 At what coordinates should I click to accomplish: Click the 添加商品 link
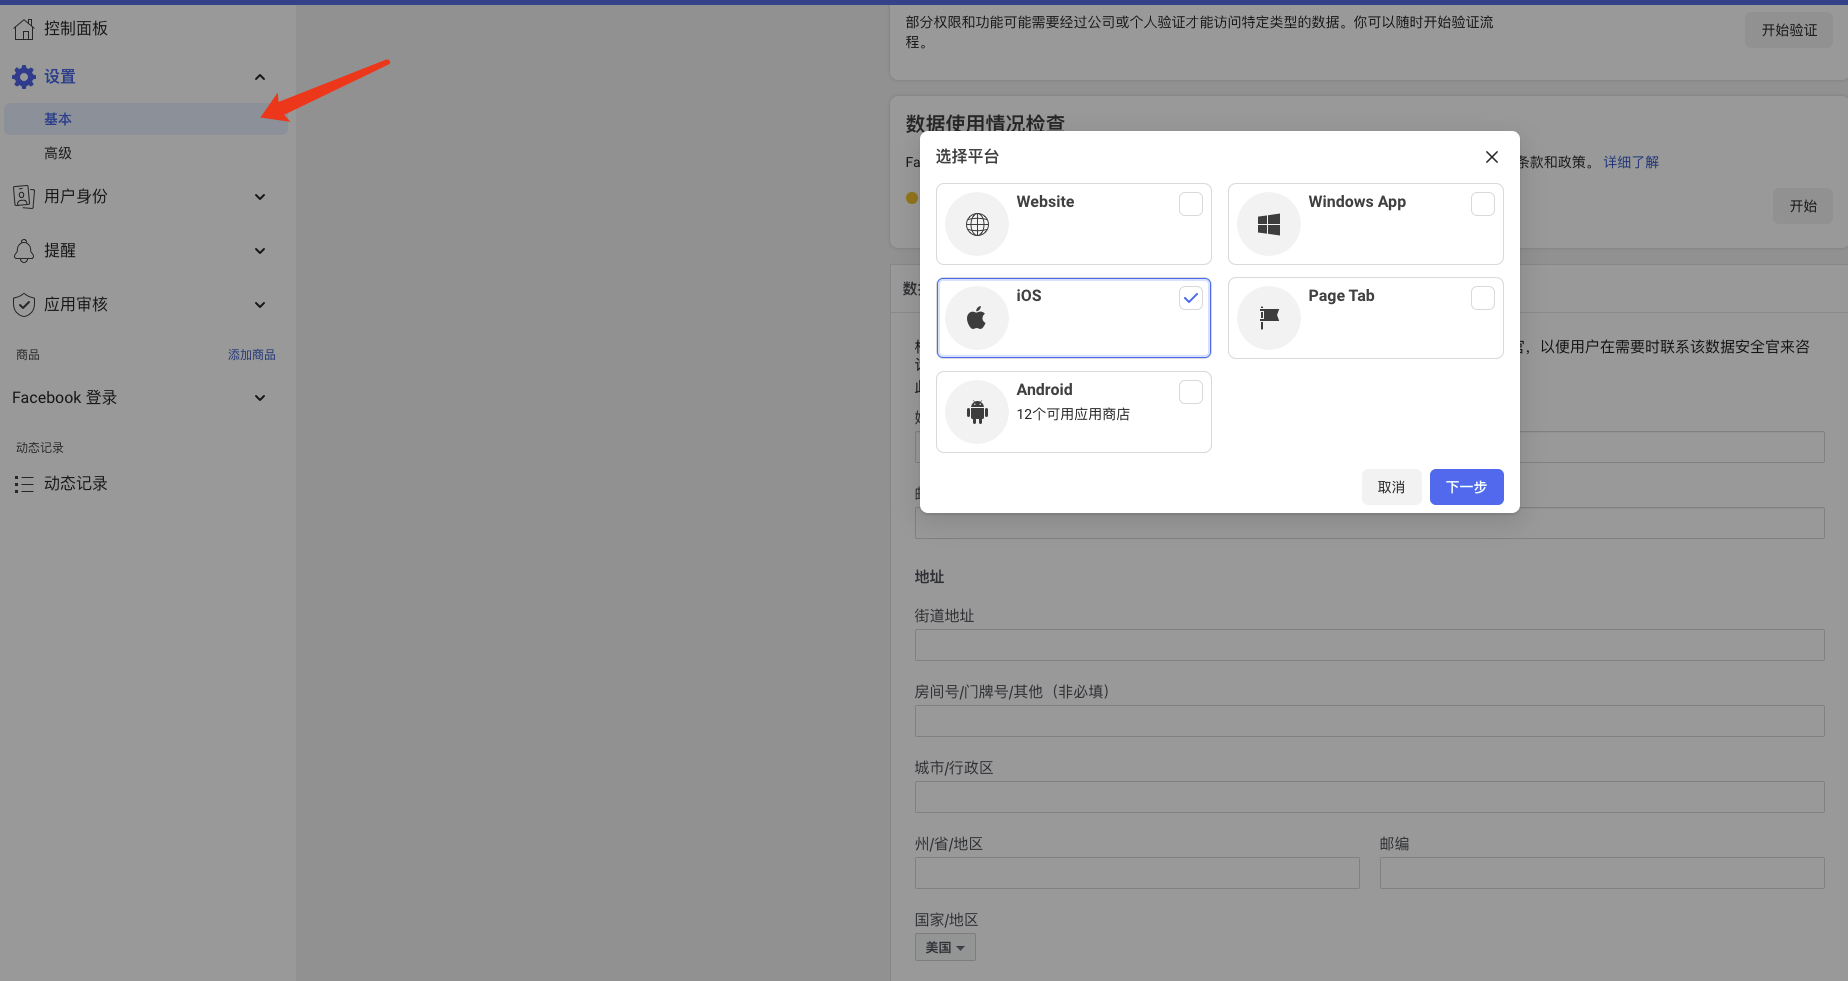(251, 355)
